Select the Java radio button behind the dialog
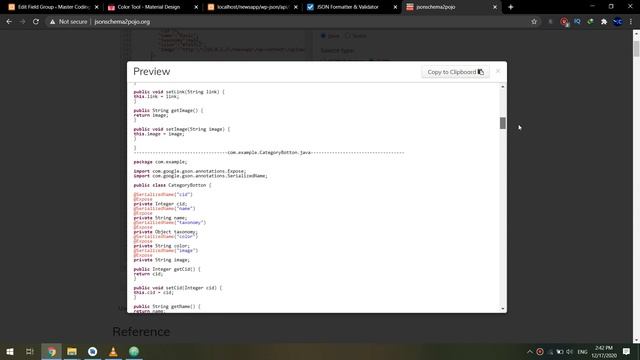 323,36
